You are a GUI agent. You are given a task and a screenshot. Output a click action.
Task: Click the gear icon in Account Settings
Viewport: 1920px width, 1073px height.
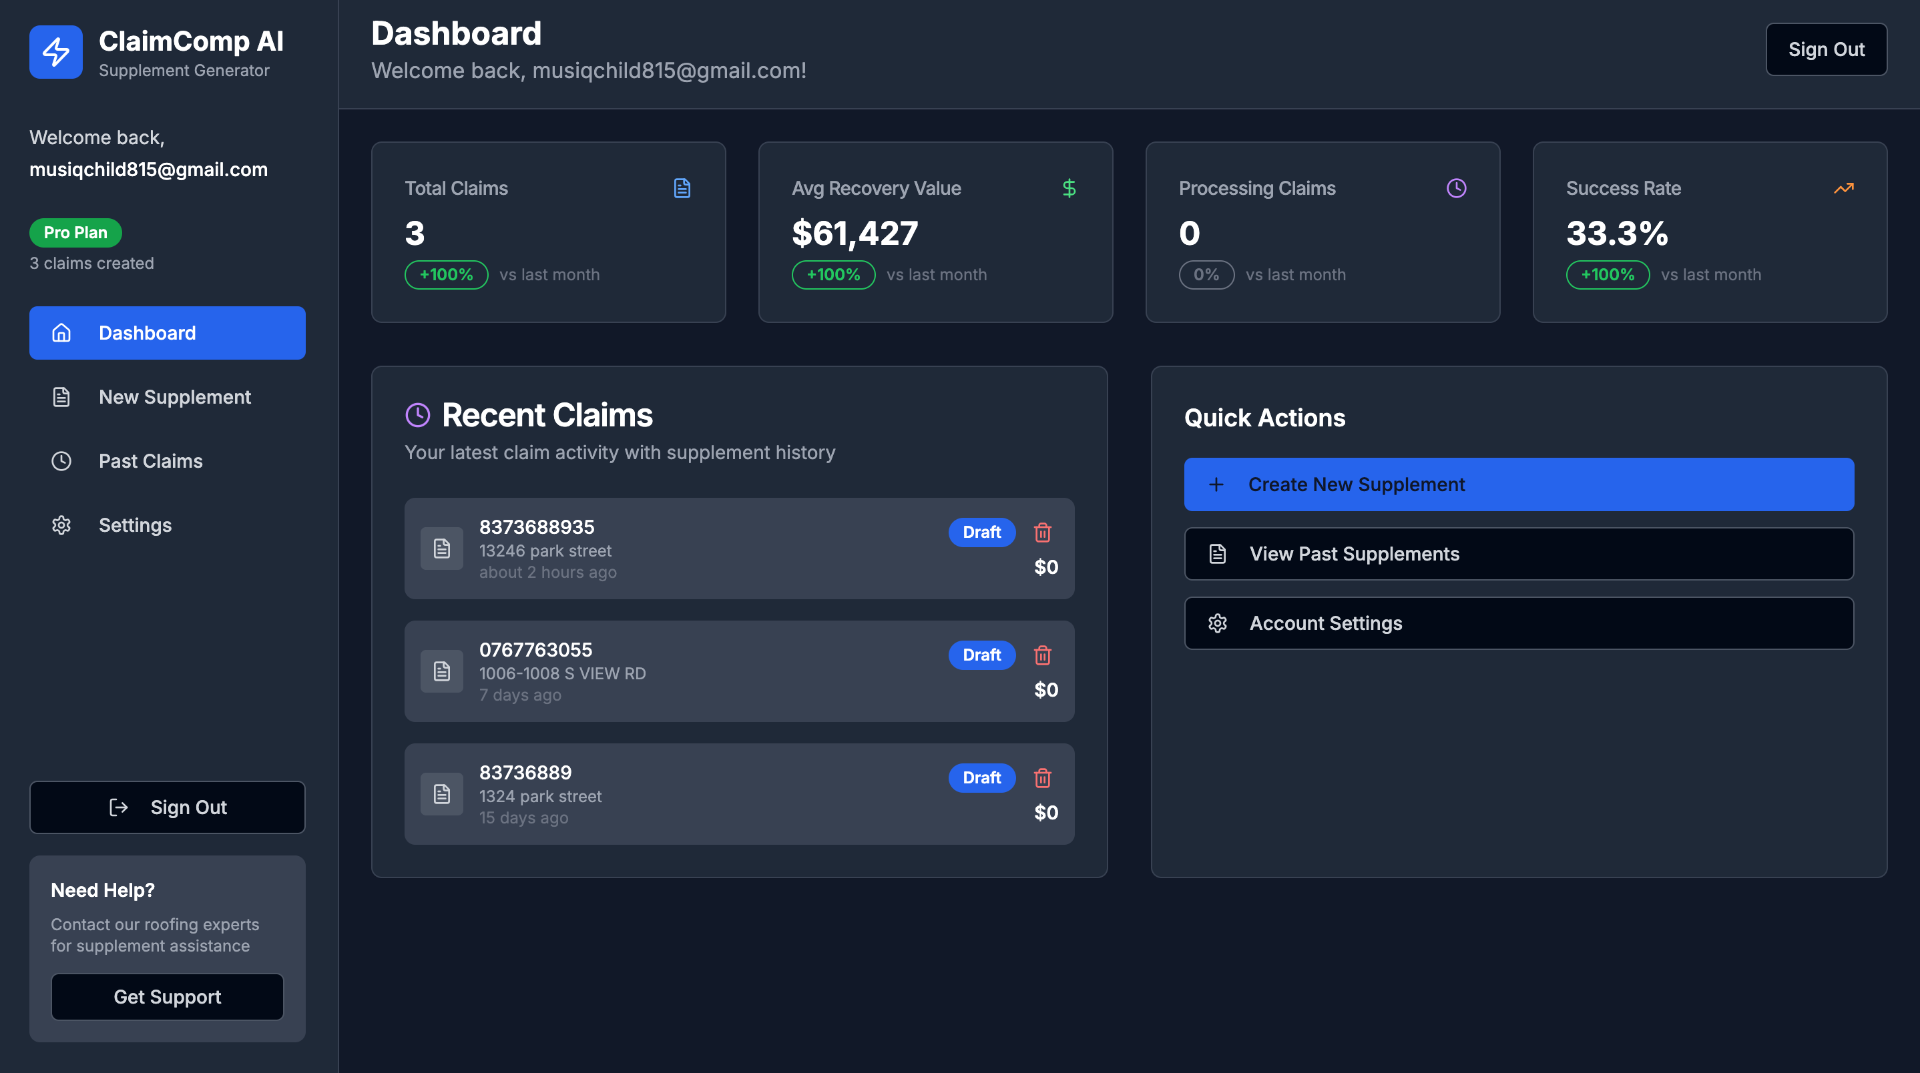click(x=1217, y=624)
